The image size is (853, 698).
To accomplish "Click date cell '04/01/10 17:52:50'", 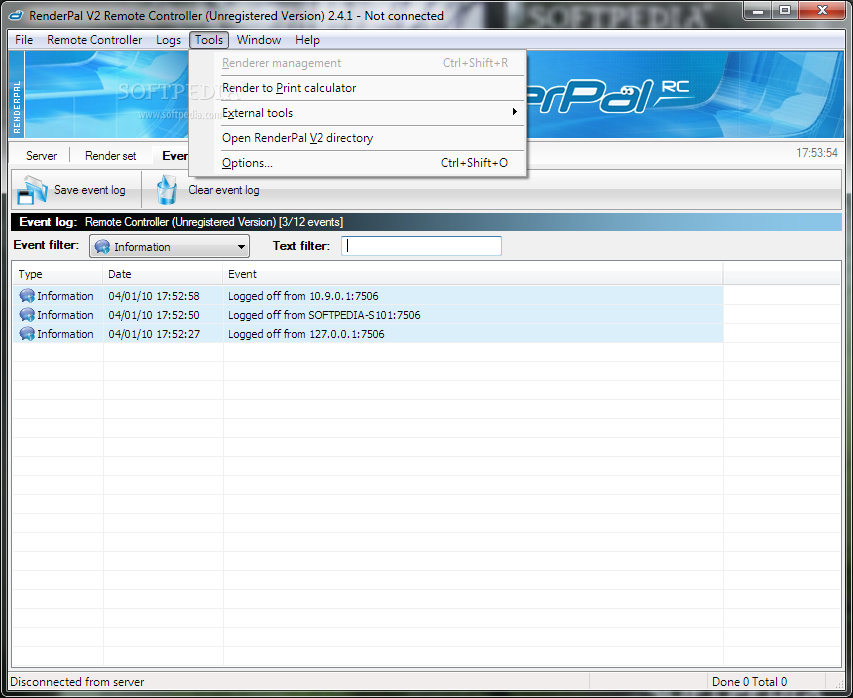I will tap(154, 315).
